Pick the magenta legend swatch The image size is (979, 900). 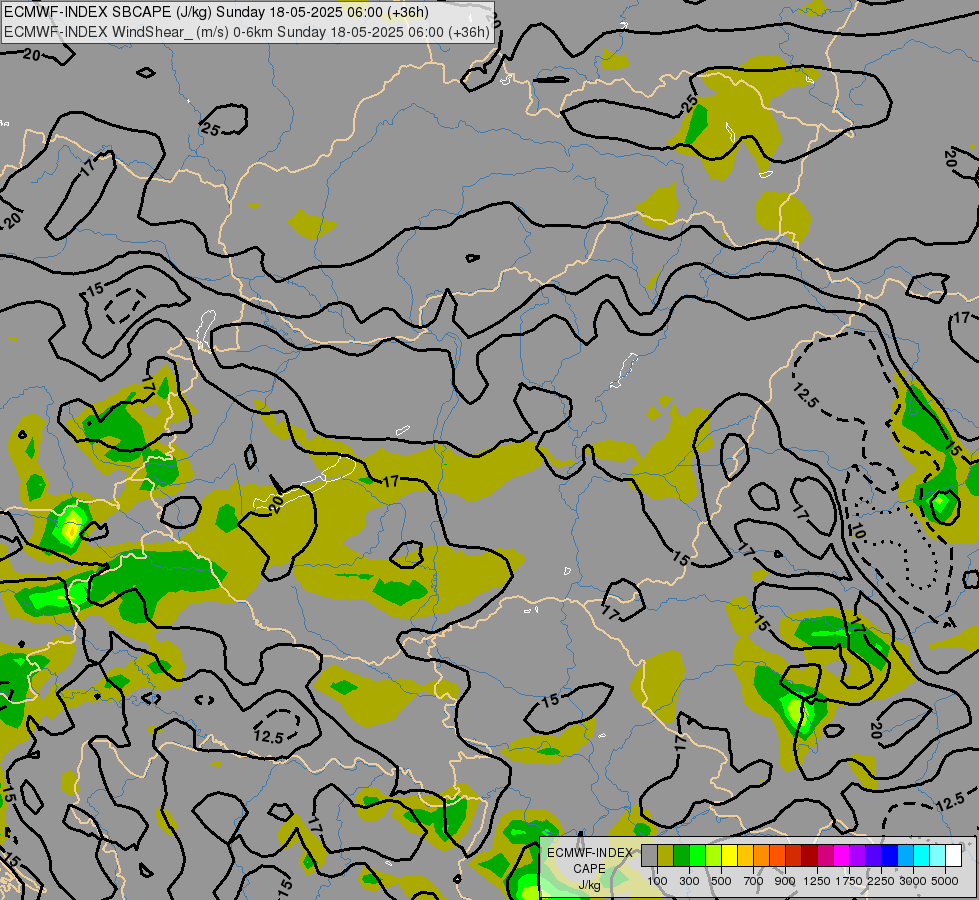tap(842, 856)
